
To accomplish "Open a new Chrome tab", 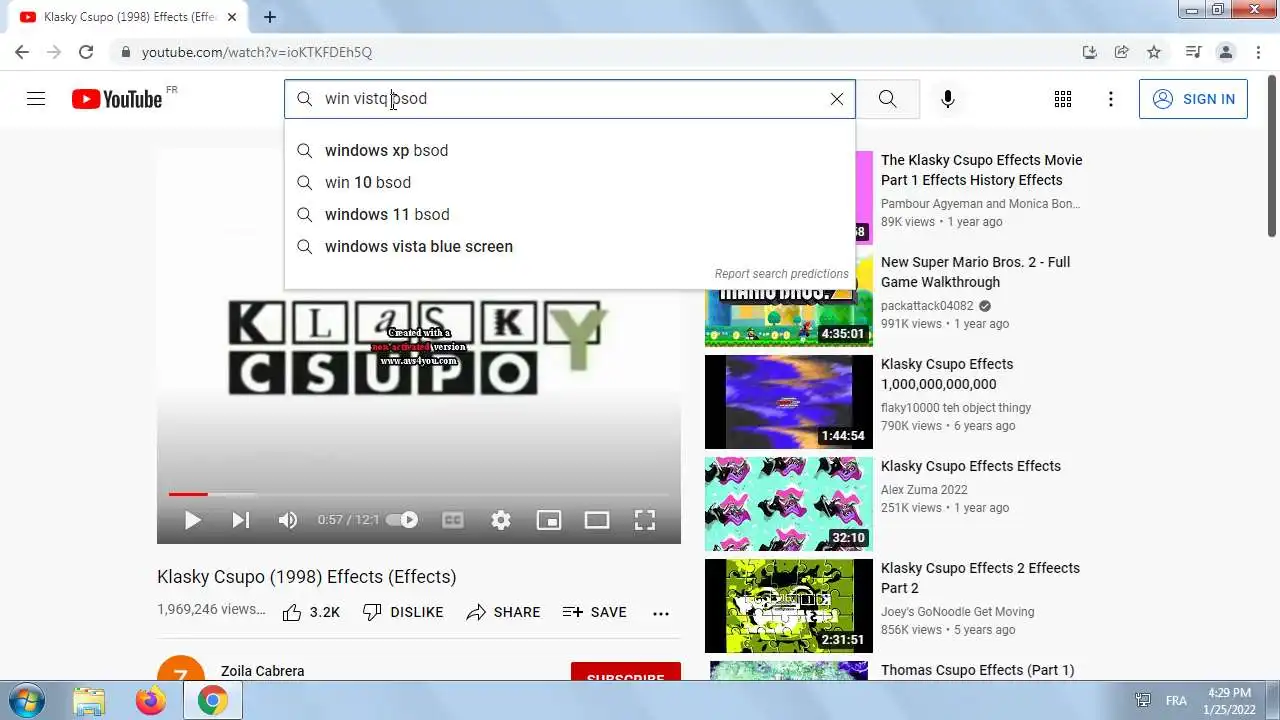I will pyautogui.click(x=270, y=17).
